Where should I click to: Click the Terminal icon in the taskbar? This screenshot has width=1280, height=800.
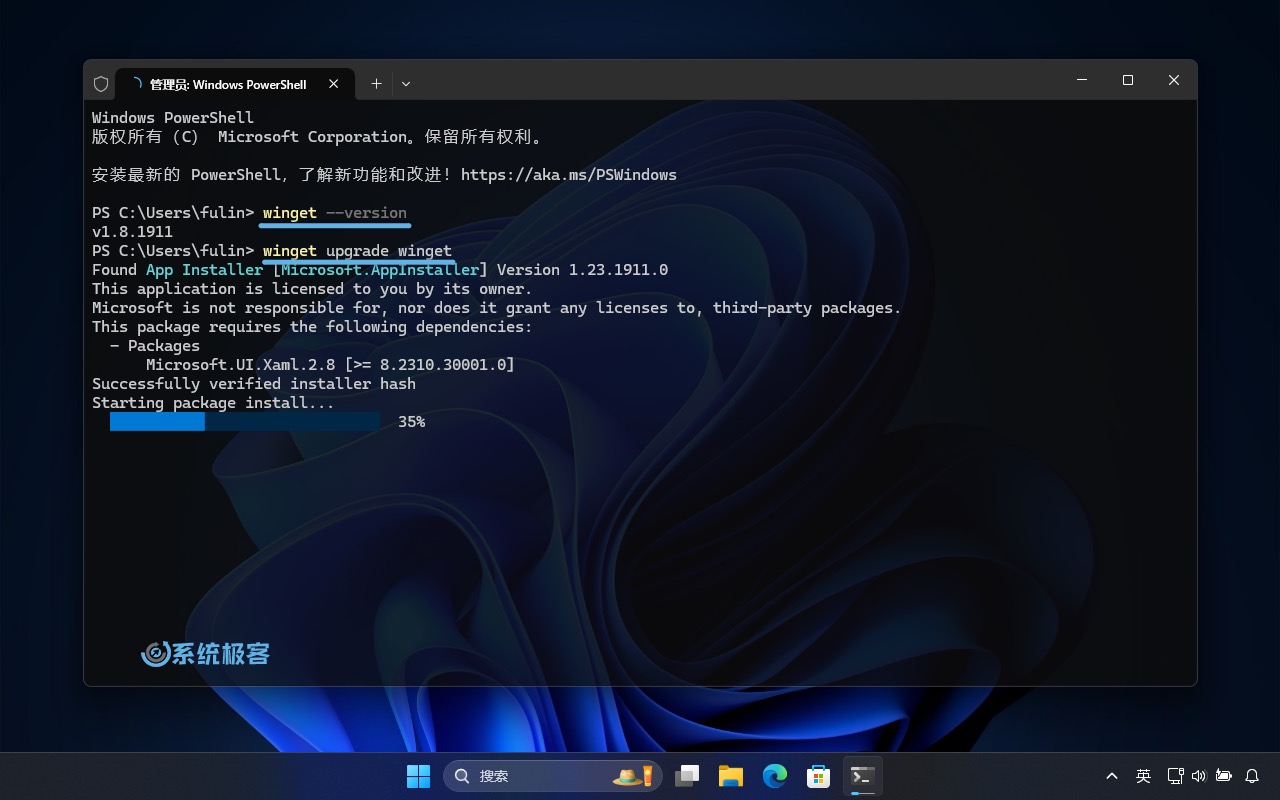(862, 776)
